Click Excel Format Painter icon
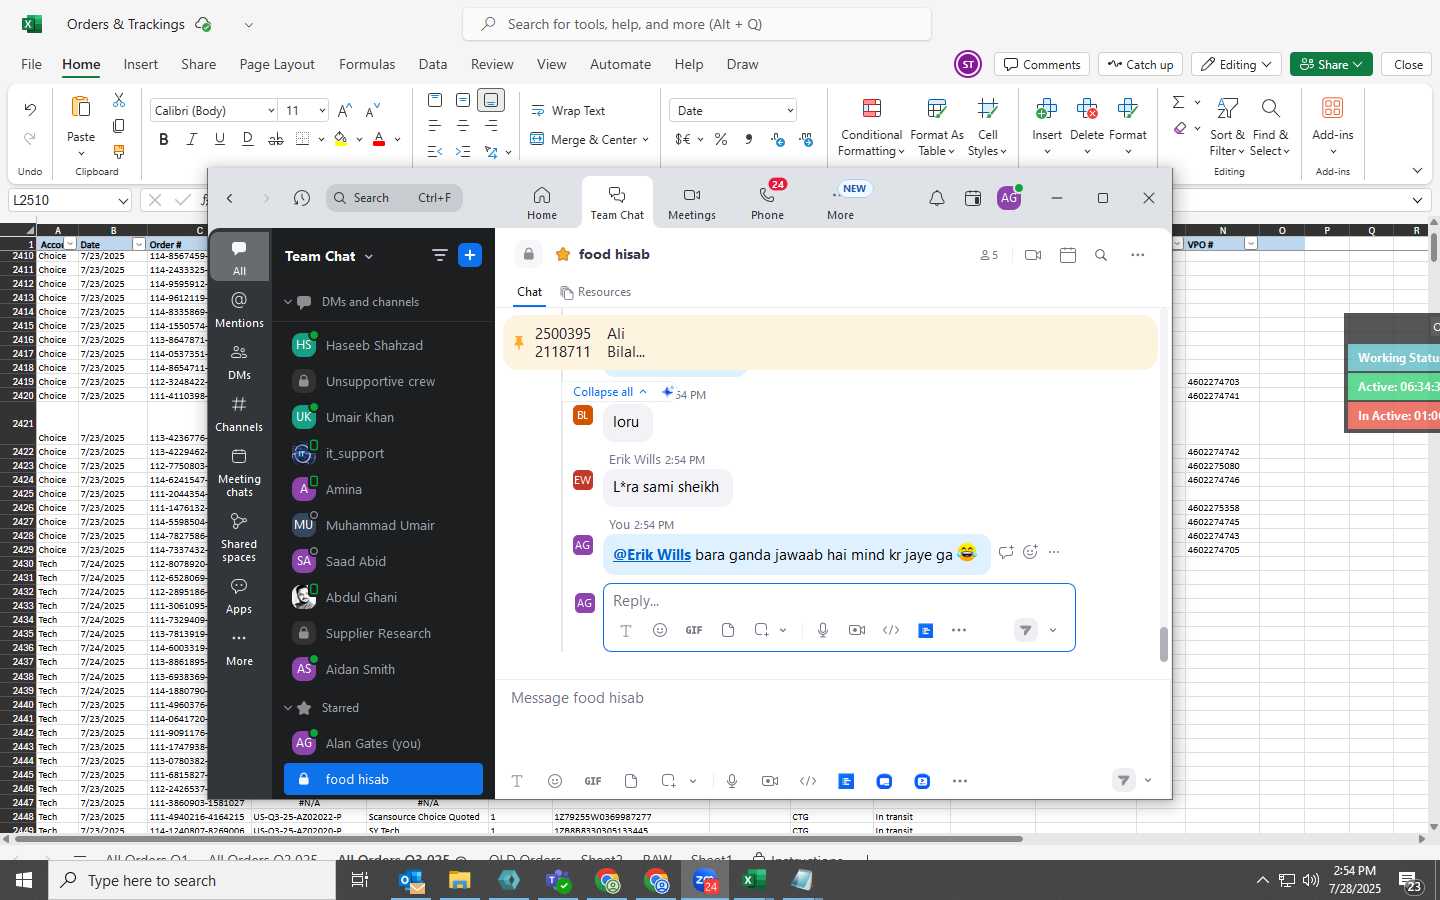 [119, 152]
